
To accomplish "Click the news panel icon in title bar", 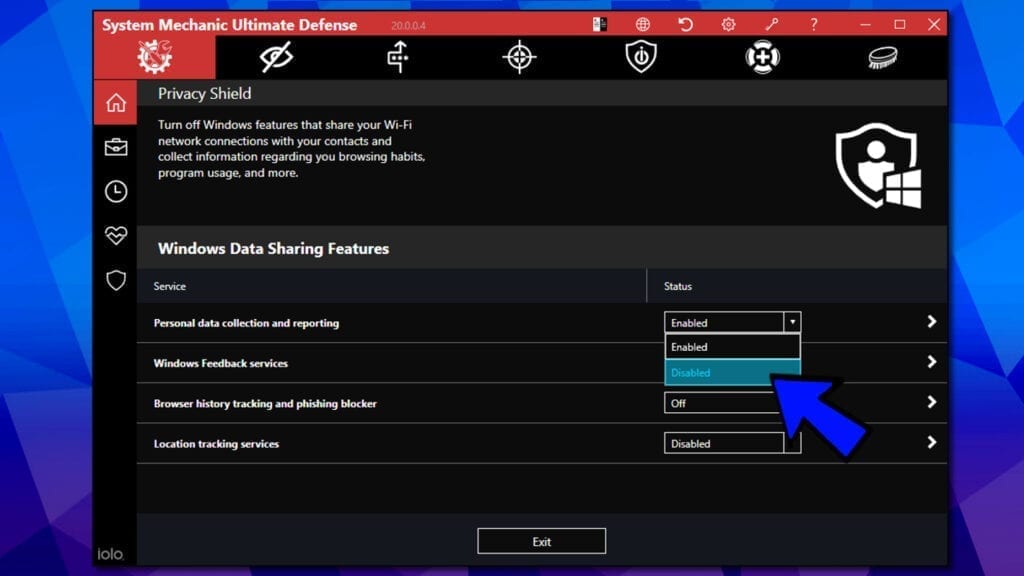I will point(600,25).
